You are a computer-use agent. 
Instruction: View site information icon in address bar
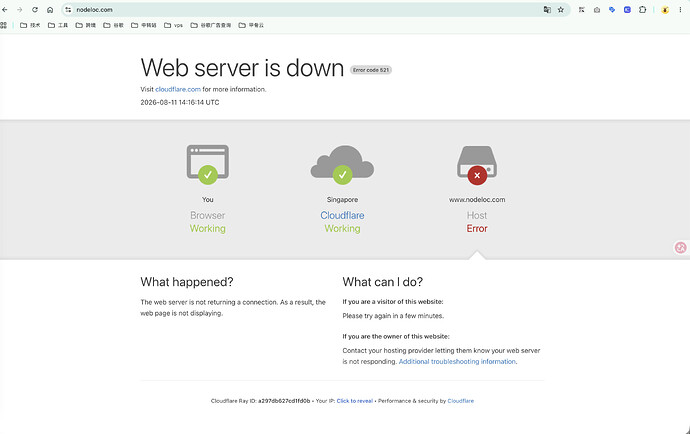pyautogui.click(x=68, y=10)
